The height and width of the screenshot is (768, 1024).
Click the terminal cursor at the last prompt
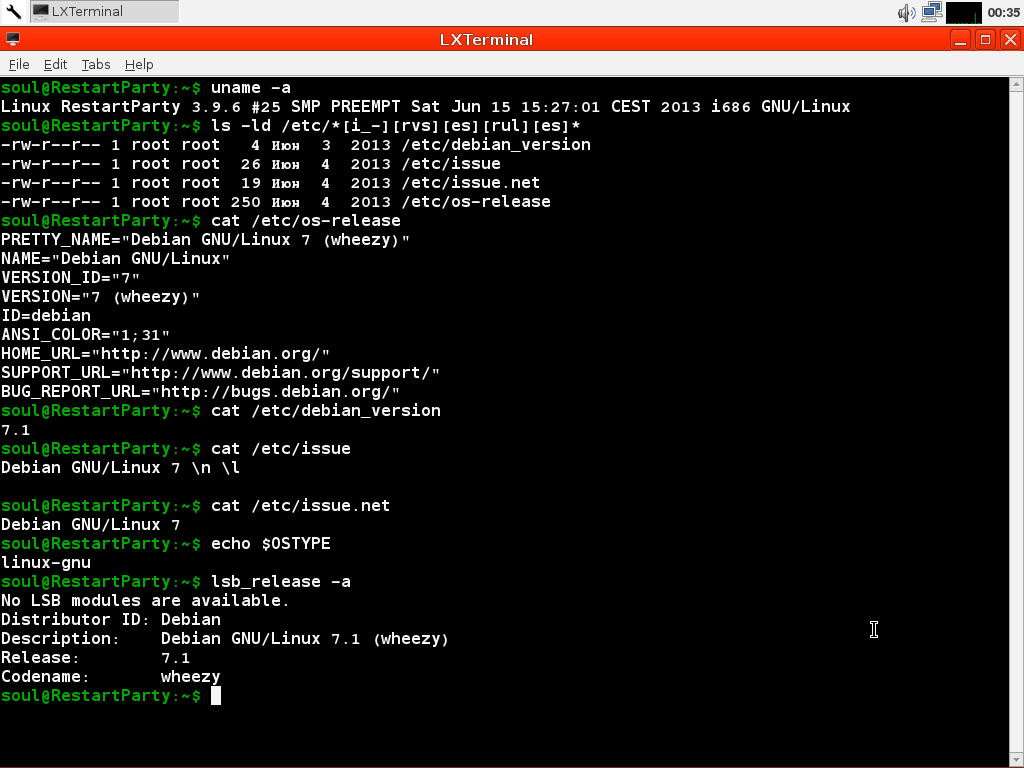pos(216,696)
